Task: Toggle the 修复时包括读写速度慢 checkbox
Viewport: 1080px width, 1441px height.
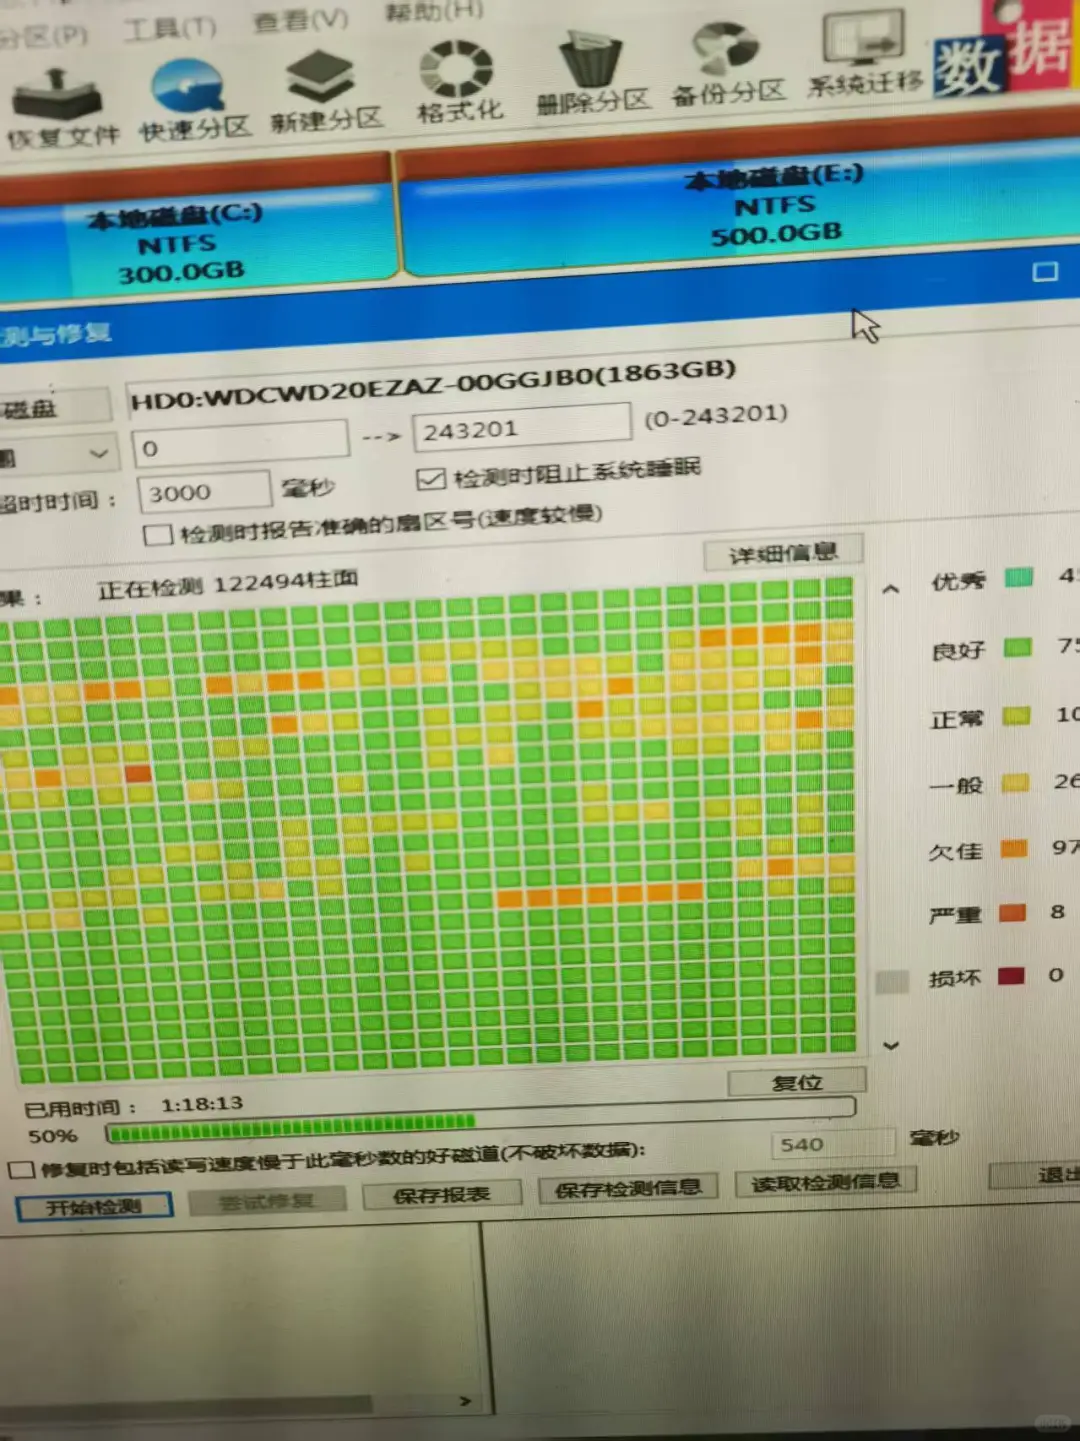Action: click(21, 1169)
